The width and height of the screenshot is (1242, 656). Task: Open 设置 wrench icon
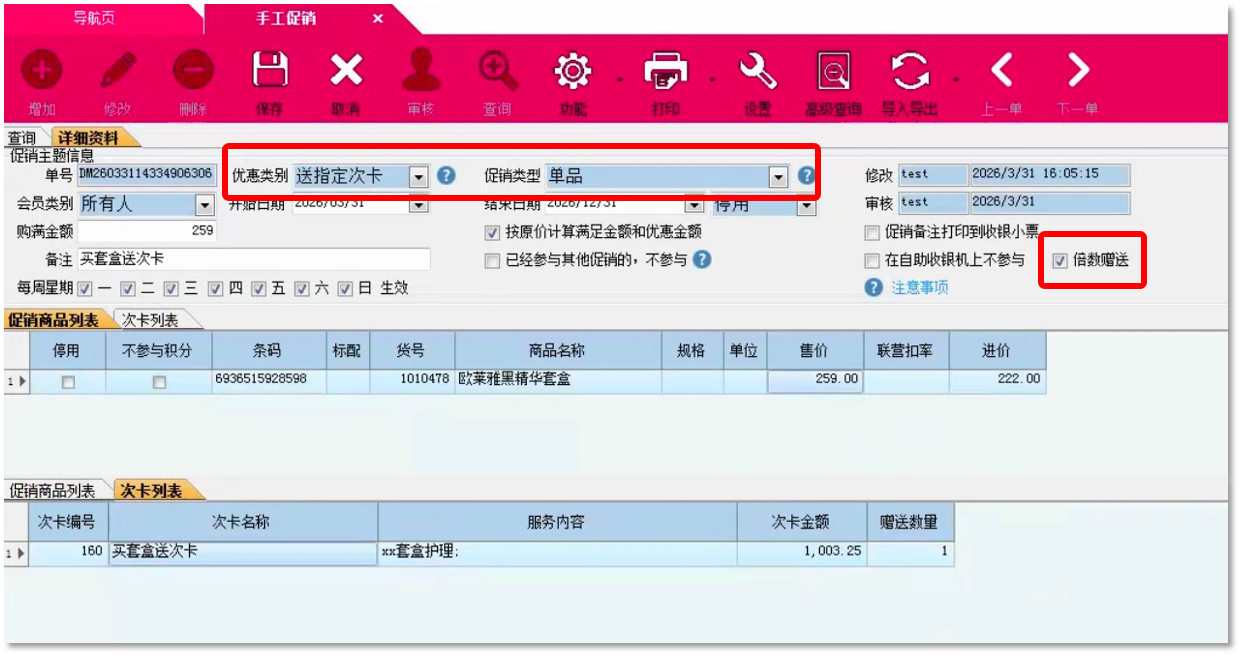click(758, 71)
